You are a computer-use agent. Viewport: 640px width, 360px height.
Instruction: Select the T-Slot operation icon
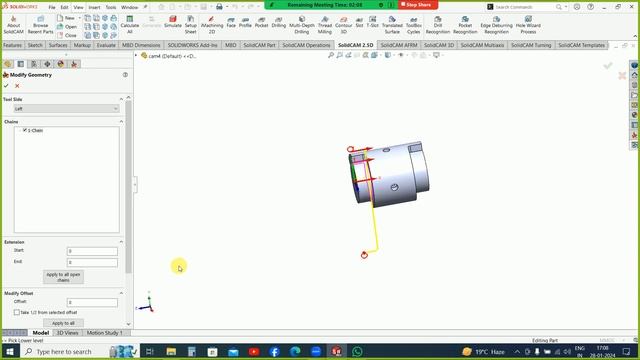click(372, 22)
